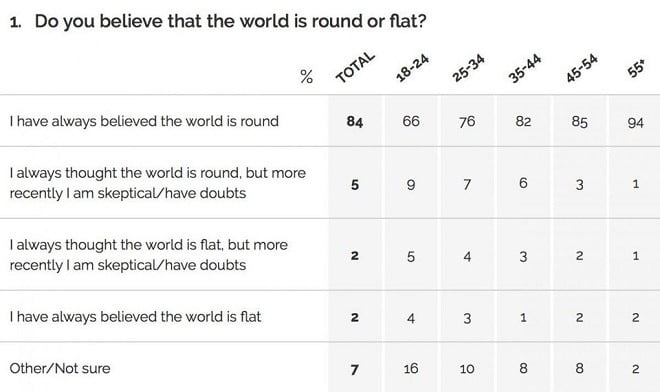Viewport: 660px width, 392px height.
Task: Click the value 16 in the Other/Not sure row
Action: [x=410, y=369]
